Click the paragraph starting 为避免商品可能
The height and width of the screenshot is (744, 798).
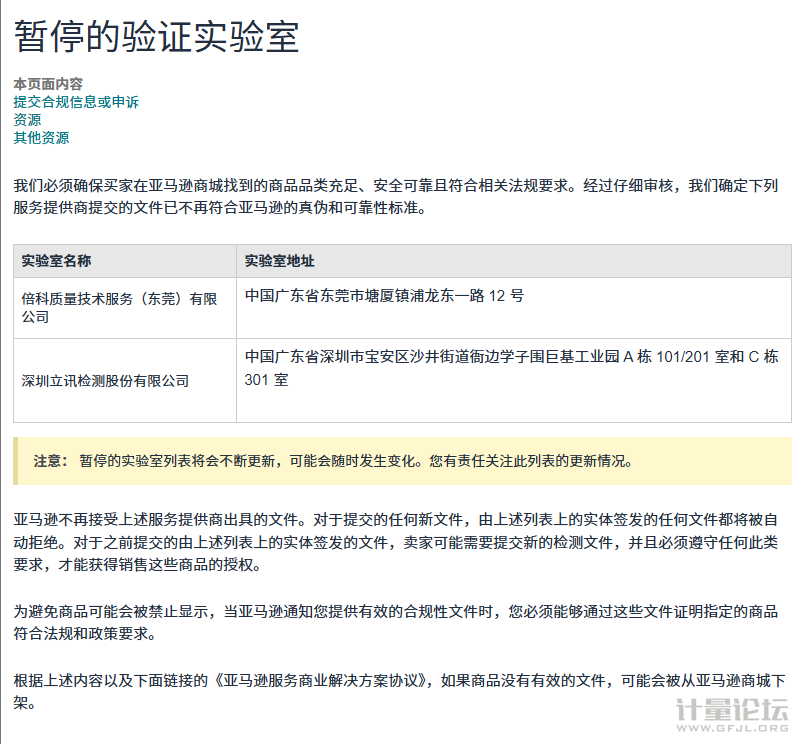395,623
